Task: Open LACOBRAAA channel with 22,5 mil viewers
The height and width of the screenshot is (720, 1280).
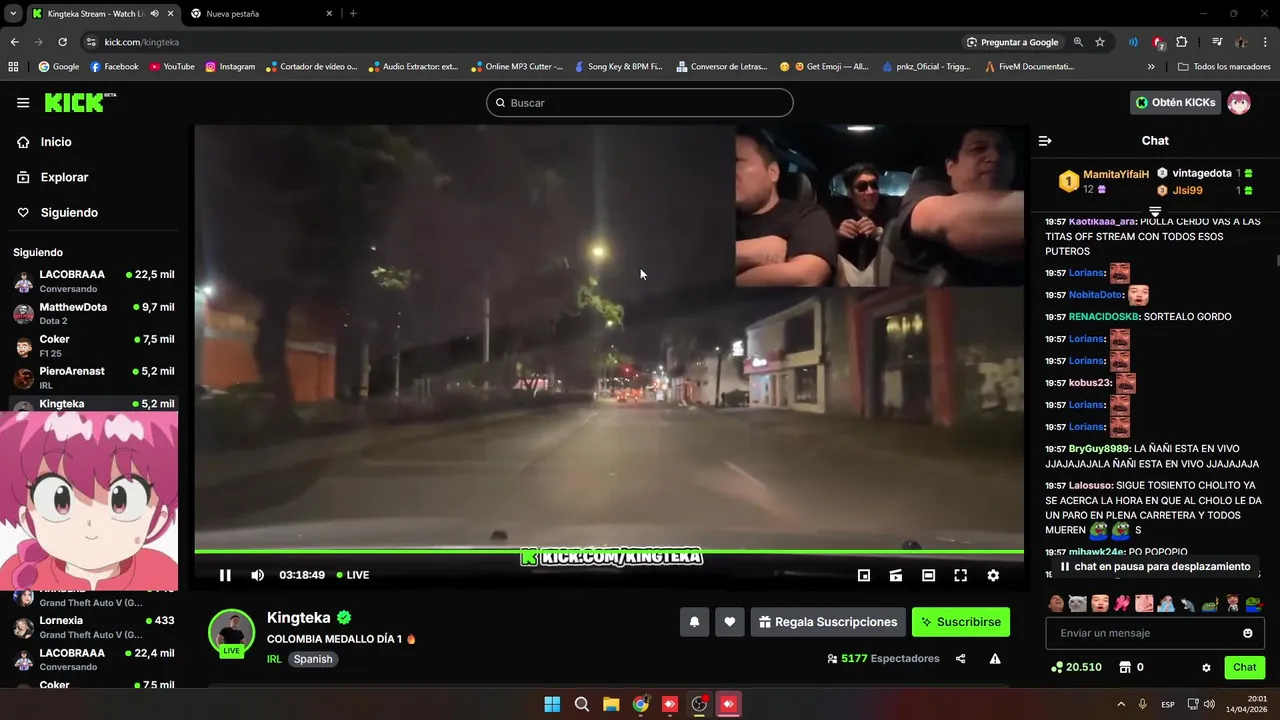Action: [93, 281]
